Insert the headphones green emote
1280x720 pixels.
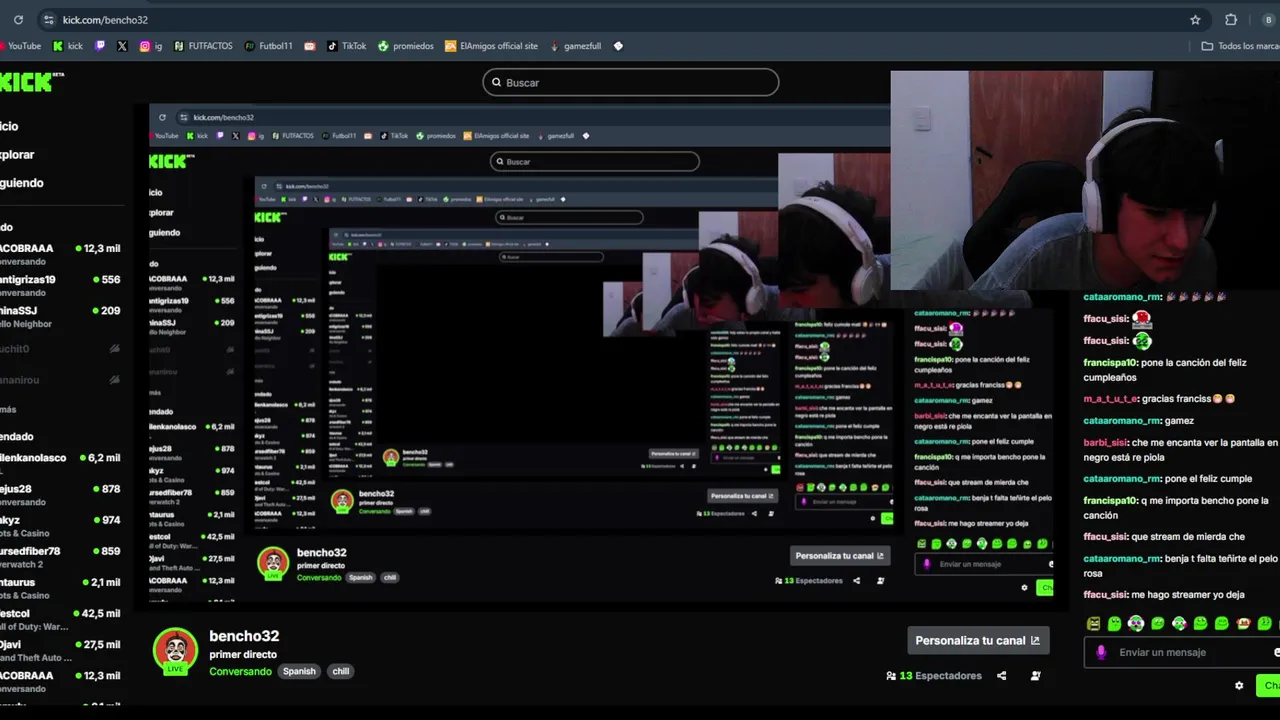[1136, 624]
